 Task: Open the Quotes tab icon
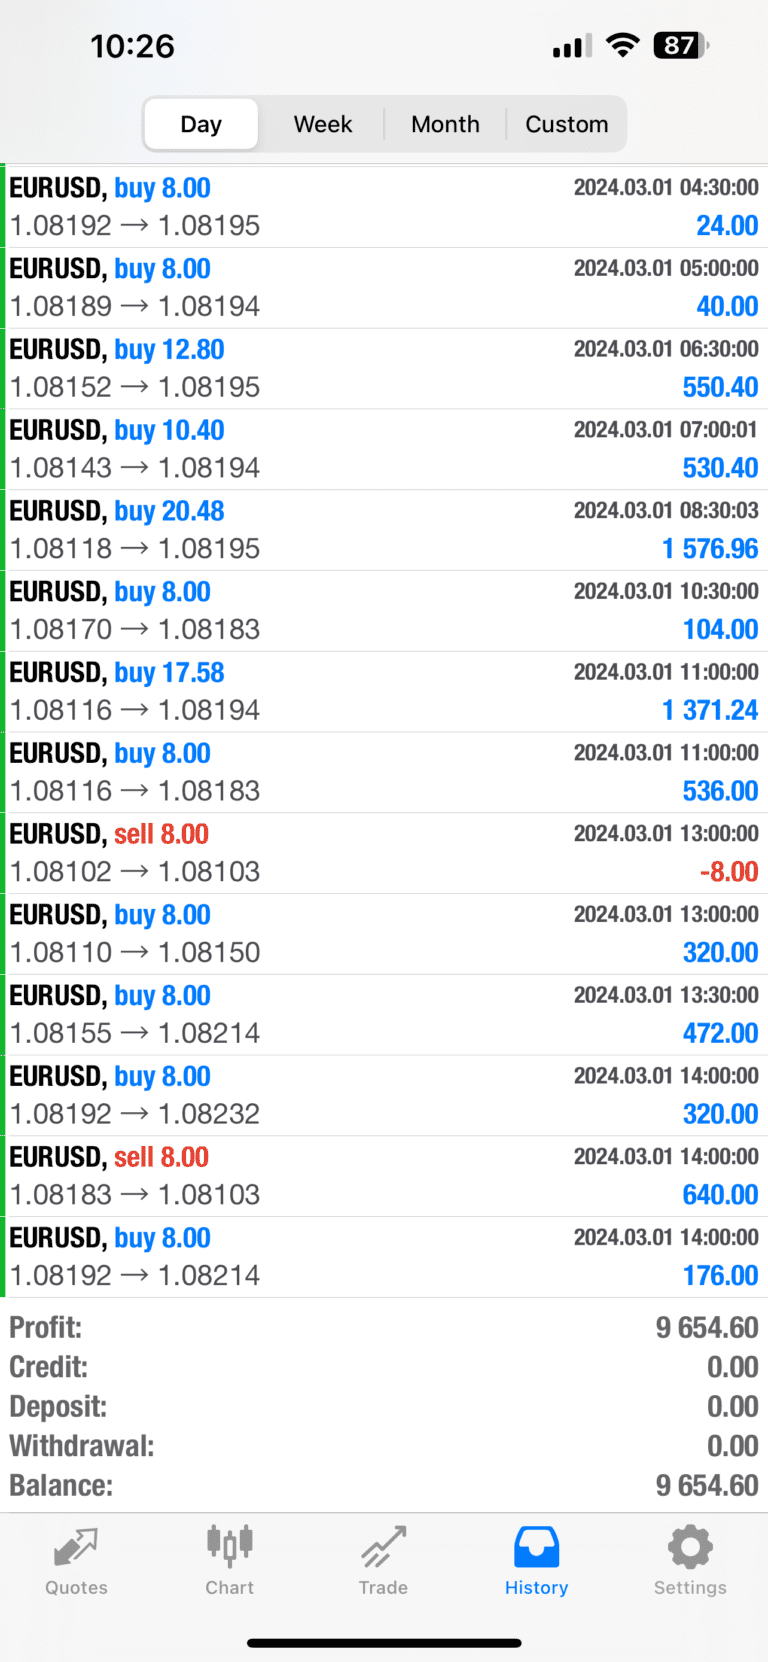pos(76,1548)
